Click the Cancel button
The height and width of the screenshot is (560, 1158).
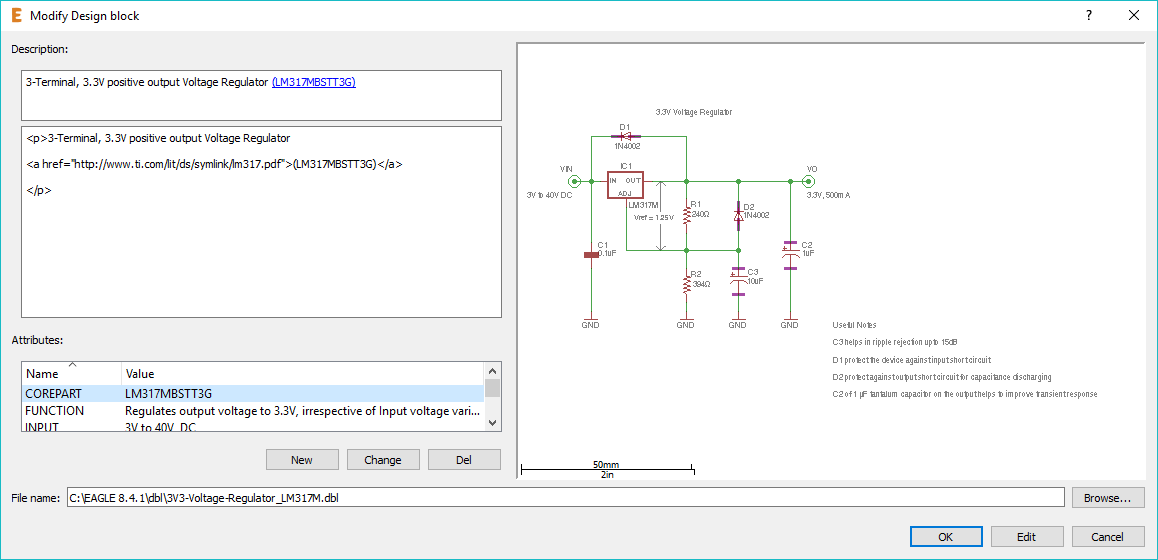coord(1108,537)
